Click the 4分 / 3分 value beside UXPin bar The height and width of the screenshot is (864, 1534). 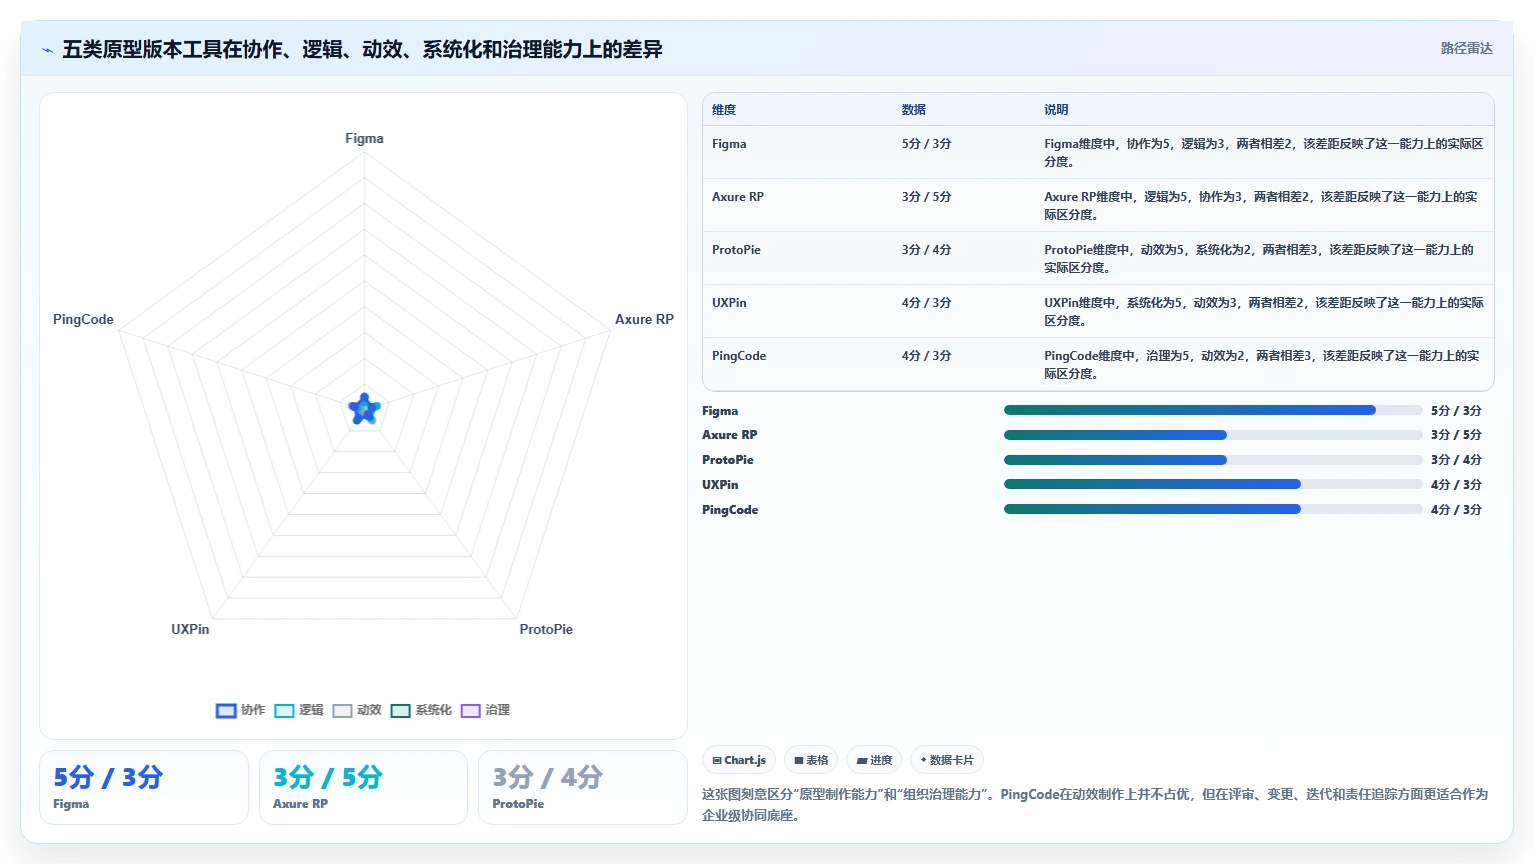tap(1456, 485)
